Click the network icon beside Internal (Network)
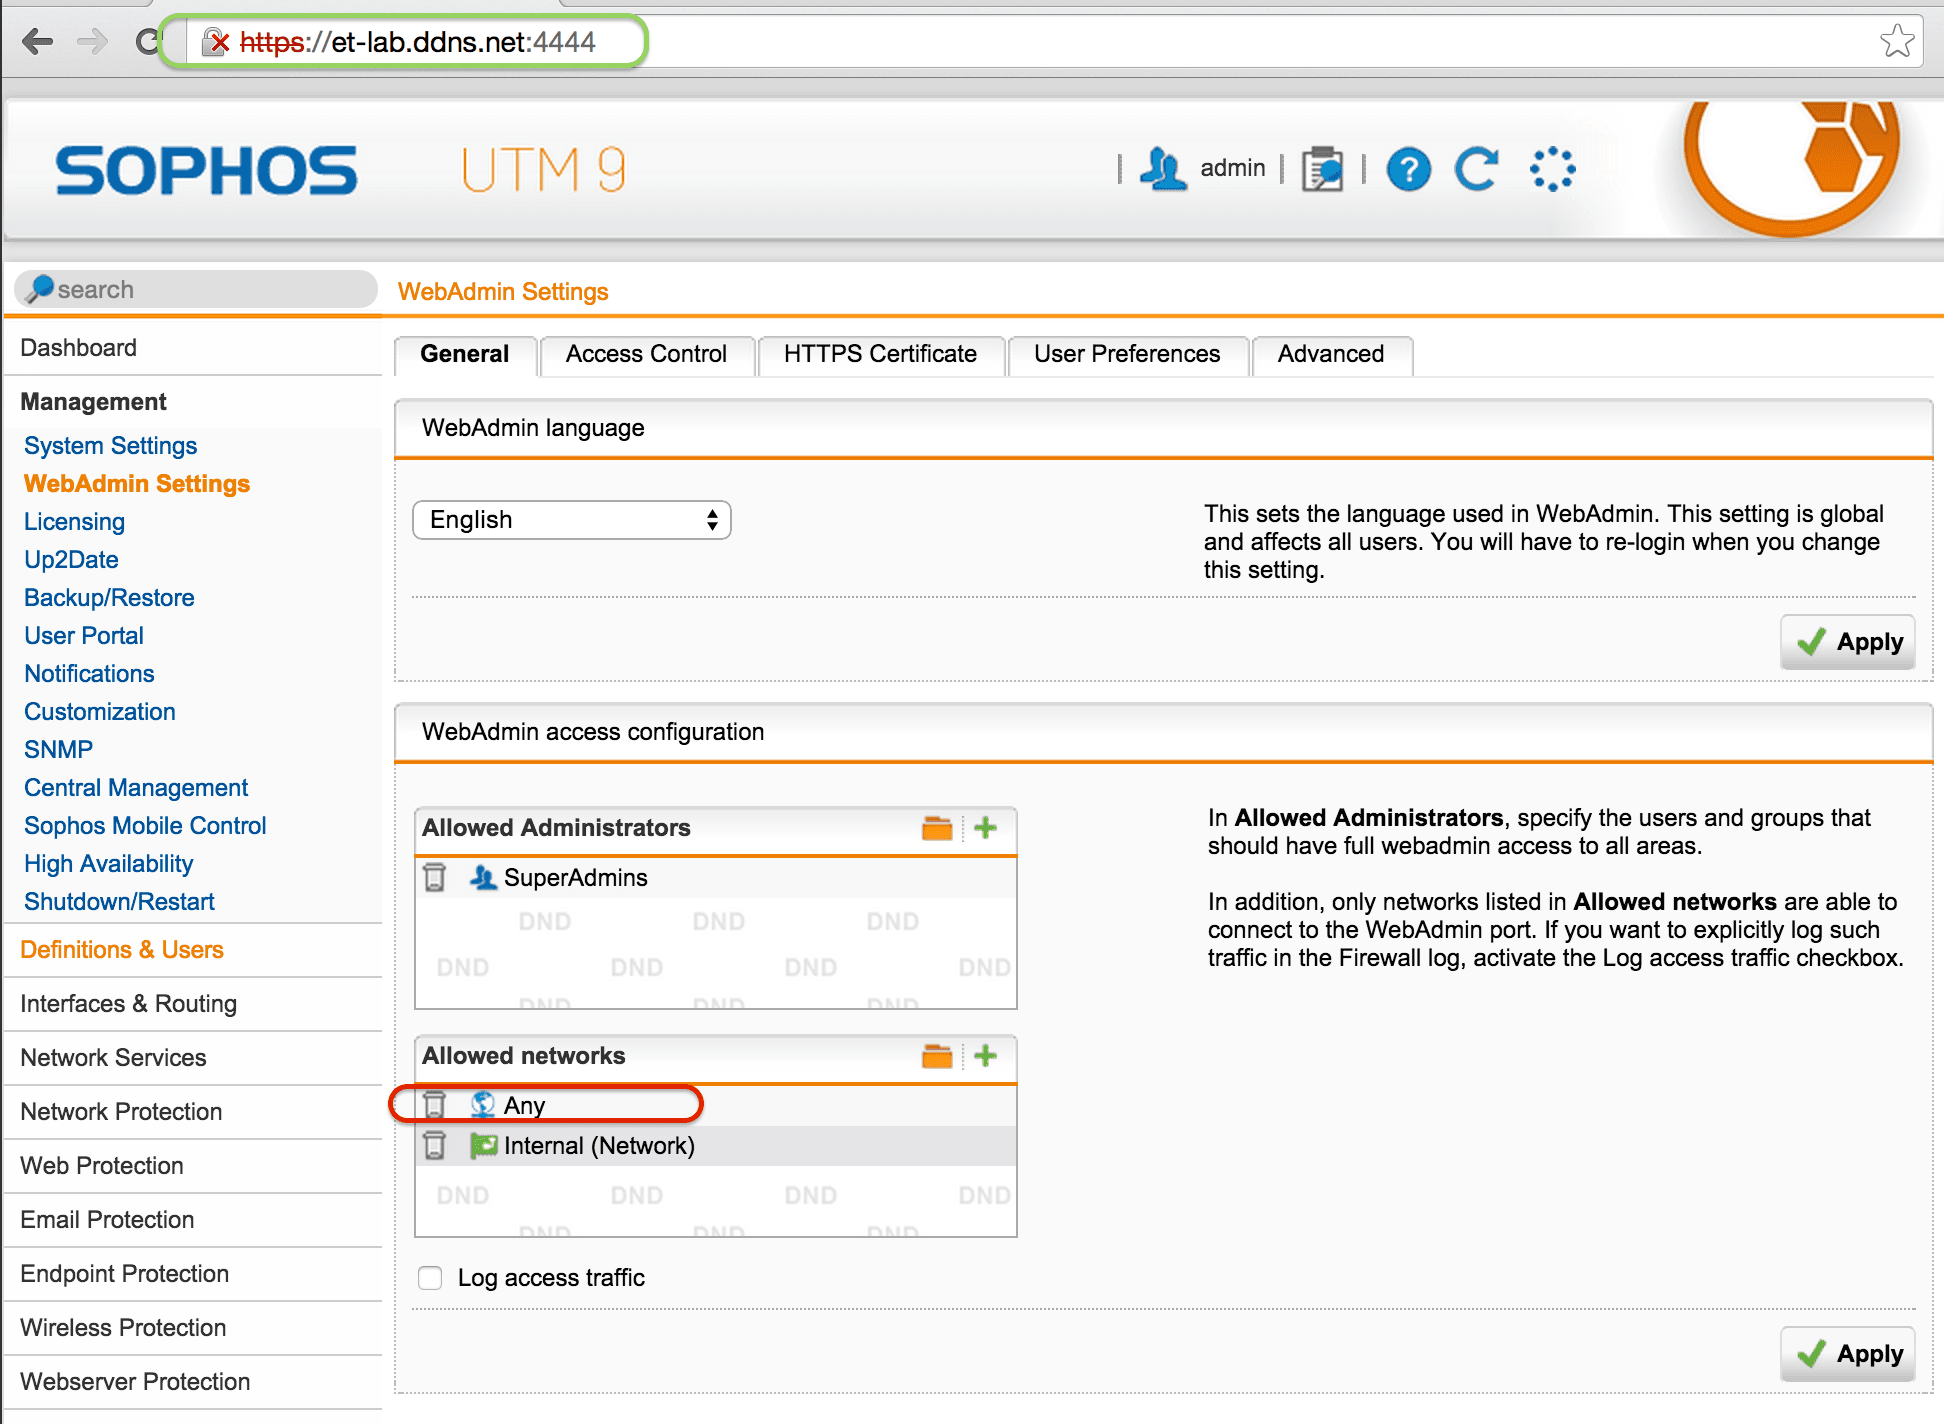 (484, 1145)
